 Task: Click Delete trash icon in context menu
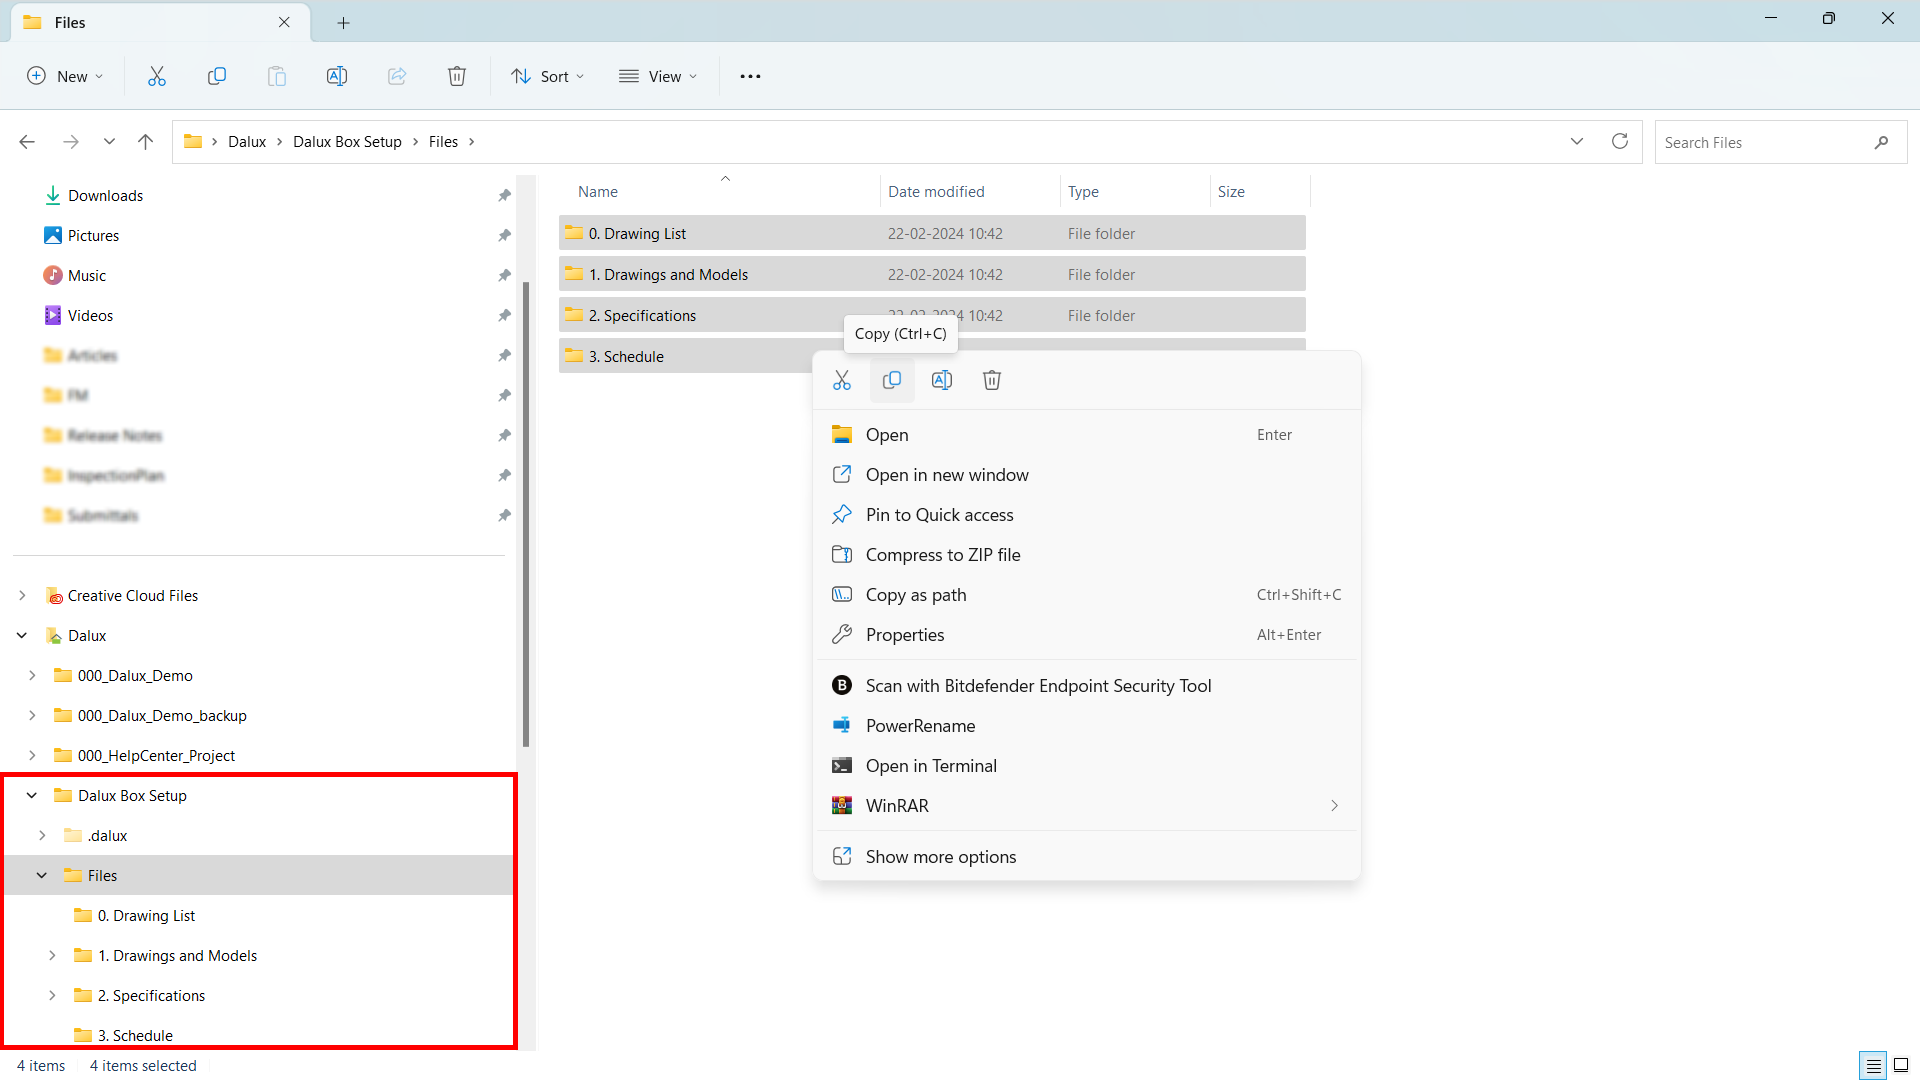pyautogui.click(x=992, y=380)
